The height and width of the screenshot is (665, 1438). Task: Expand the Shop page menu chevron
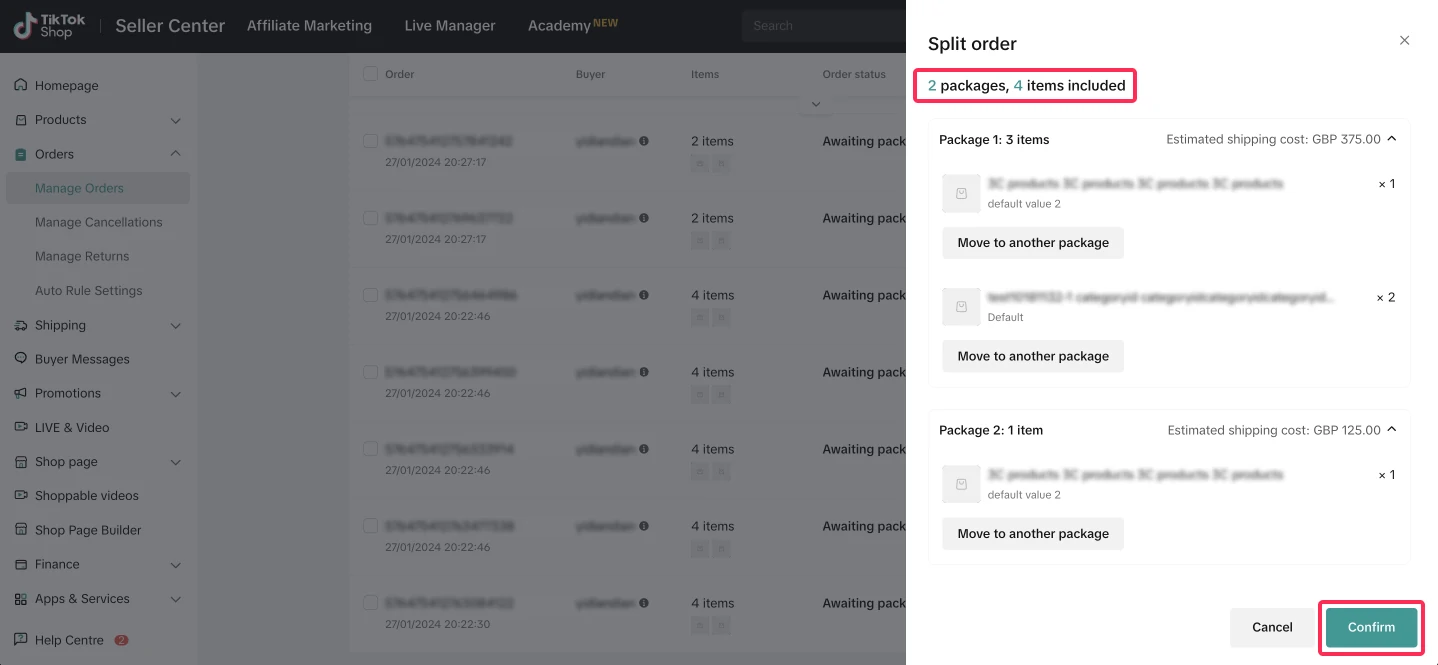(176, 462)
